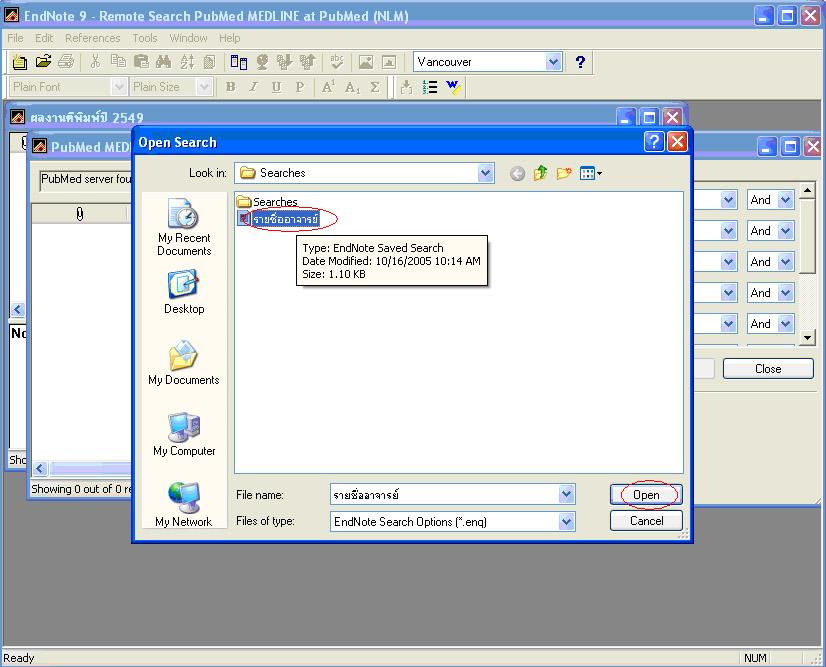The width and height of the screenshot is (826, 667).
Task: Click the Open Library folder icon
Action: point(43,62)
